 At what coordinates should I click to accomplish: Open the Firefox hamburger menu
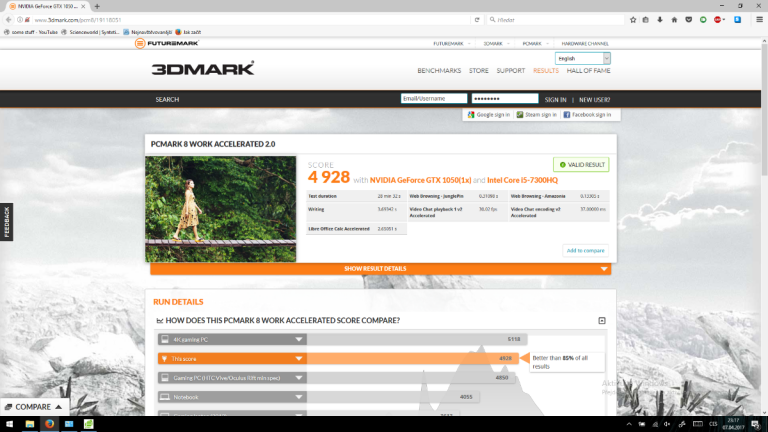pyautogui.click(x=759, y=19)
